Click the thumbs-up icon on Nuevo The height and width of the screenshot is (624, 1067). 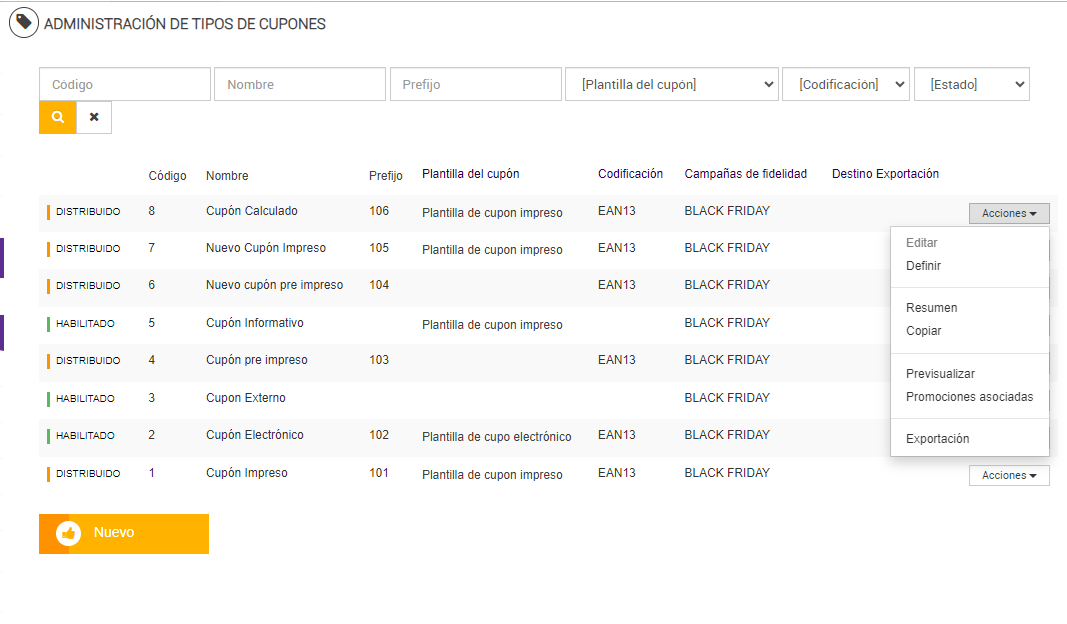[68, 533]
